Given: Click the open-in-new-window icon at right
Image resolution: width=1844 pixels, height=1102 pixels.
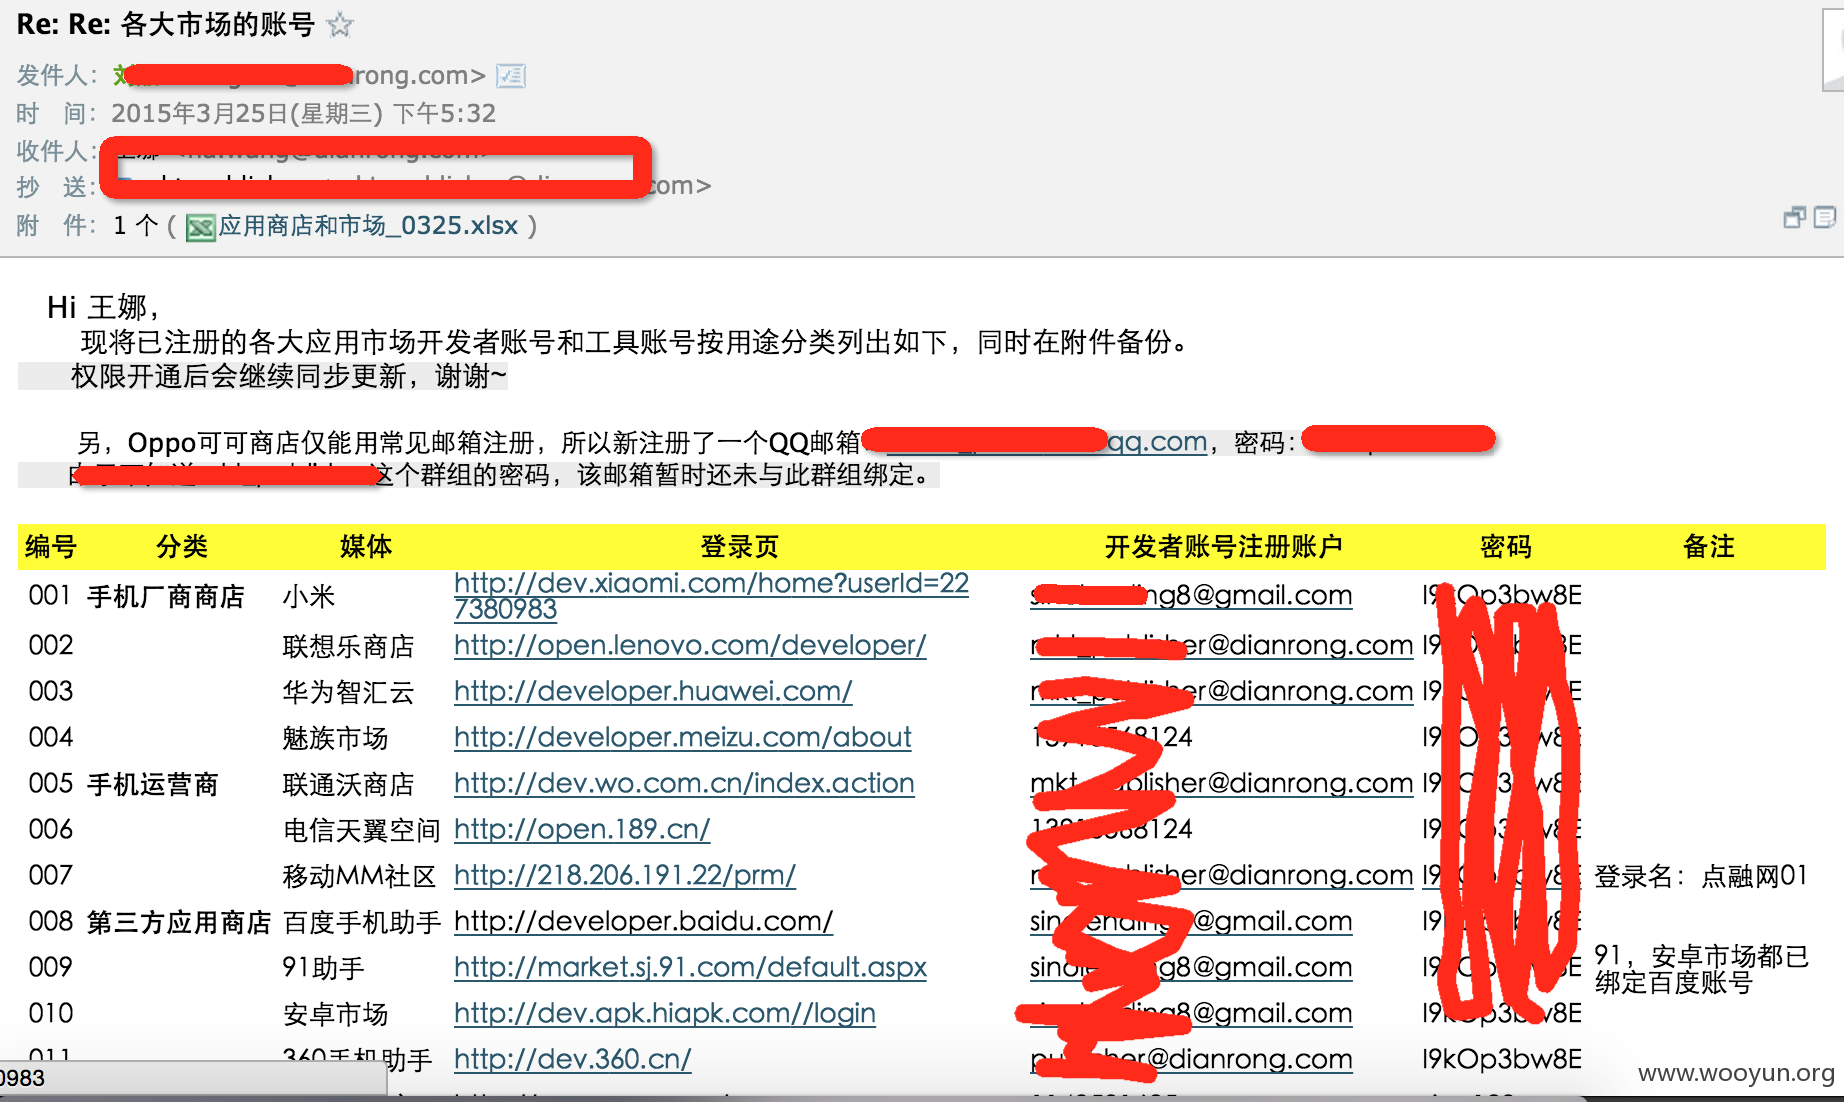Looking at the screenshot, I should point(1795,217).
